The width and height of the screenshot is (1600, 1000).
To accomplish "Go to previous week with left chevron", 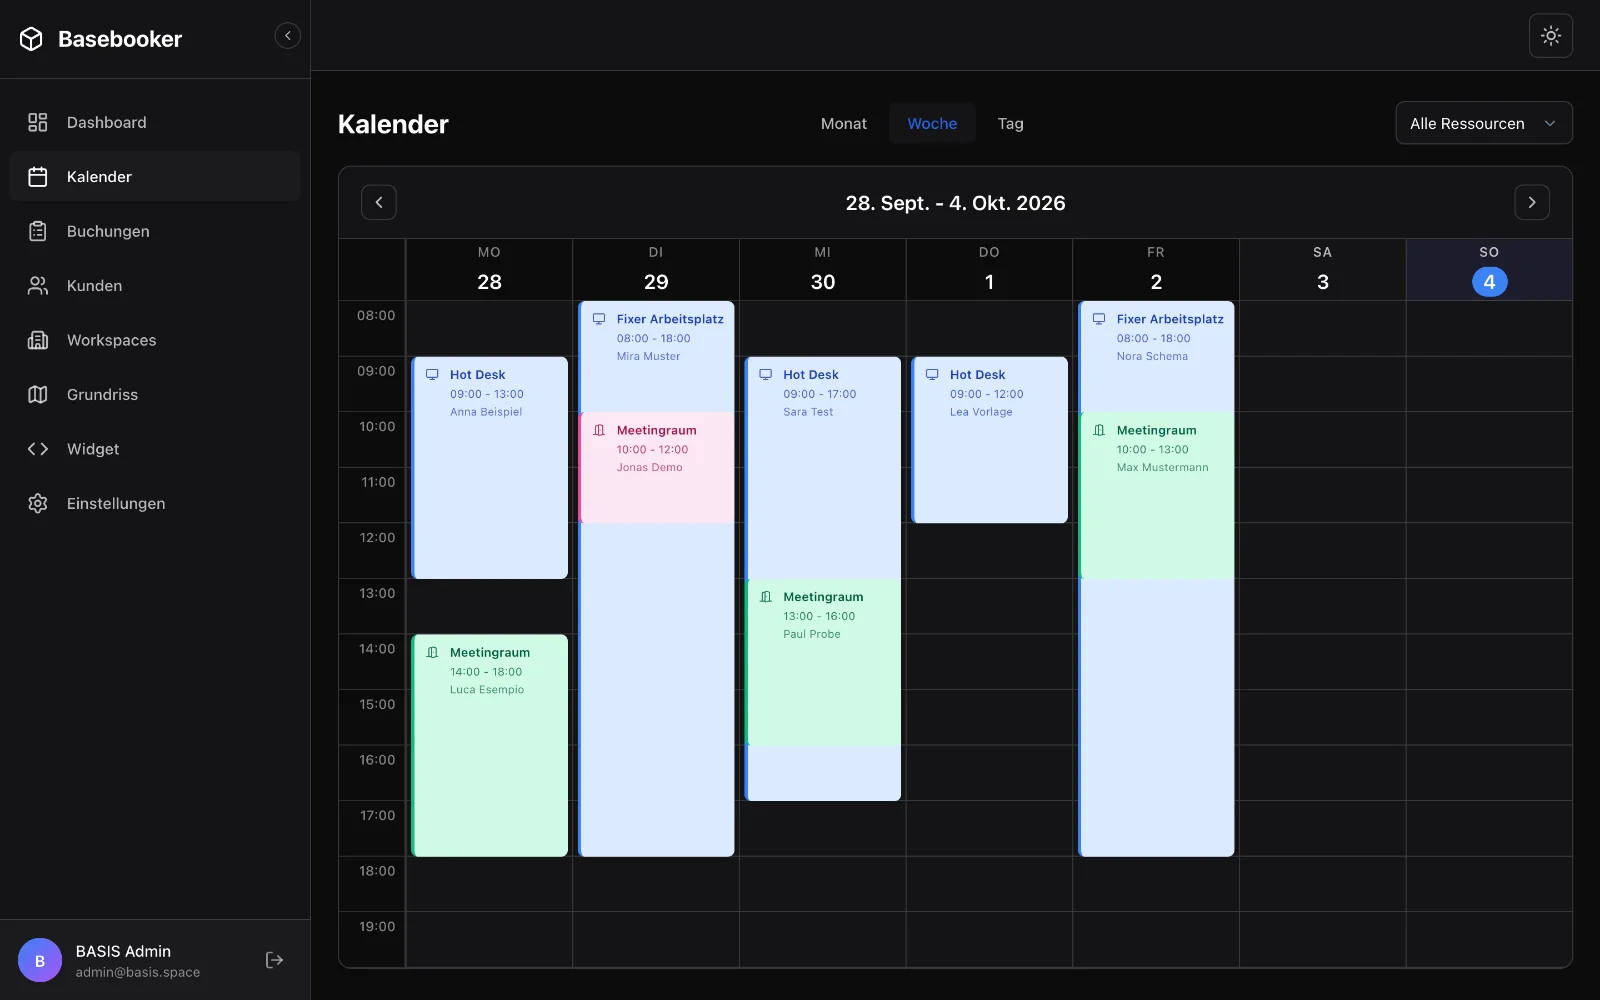I will tap(379, 203).
